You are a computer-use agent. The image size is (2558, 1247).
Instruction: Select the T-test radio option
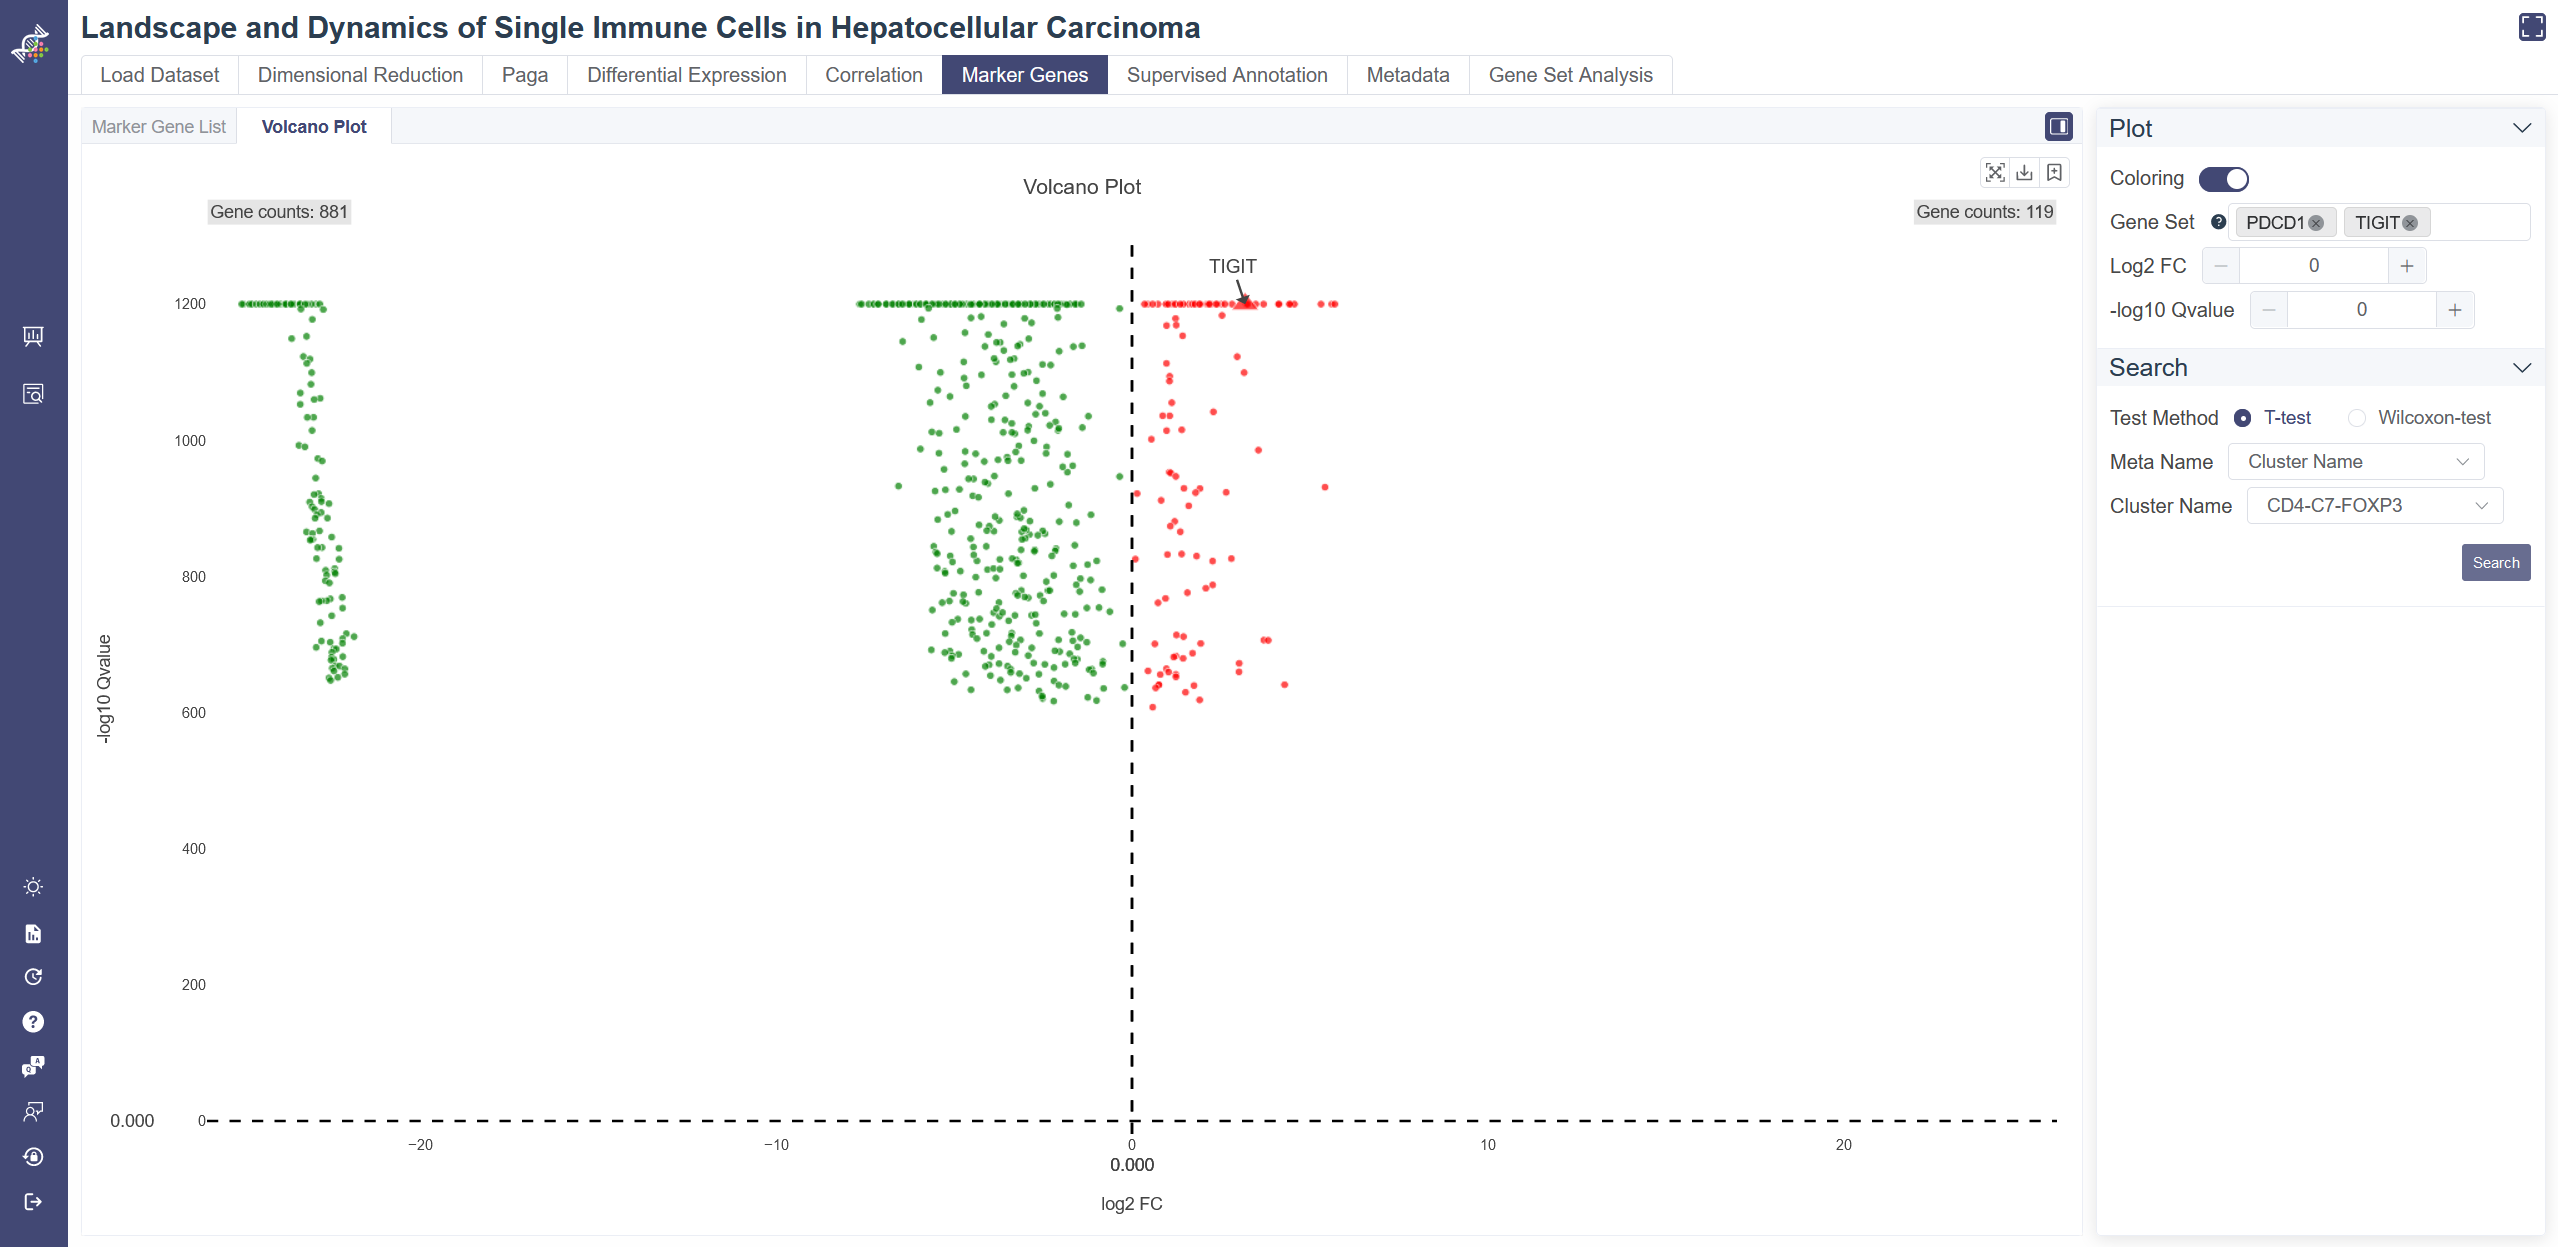click(2243, 418)
